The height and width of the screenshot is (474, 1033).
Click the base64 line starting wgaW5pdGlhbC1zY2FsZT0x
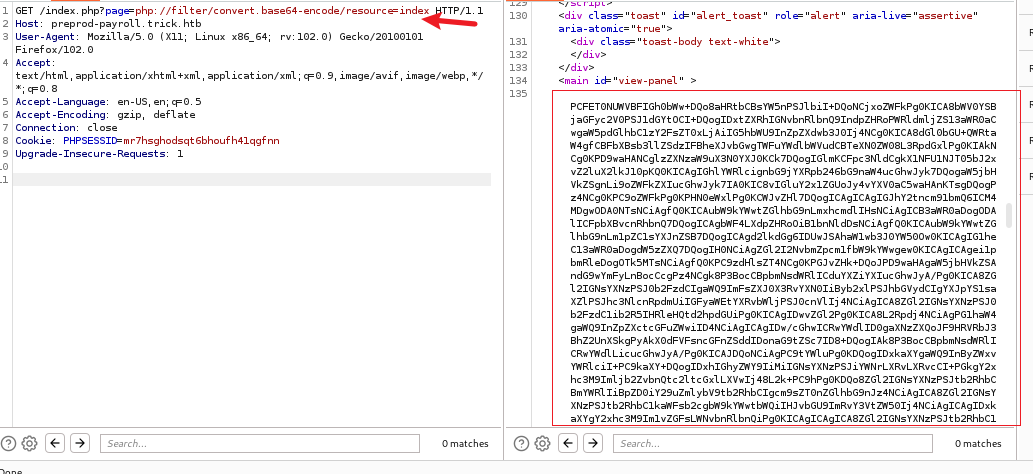click(783, 133)
